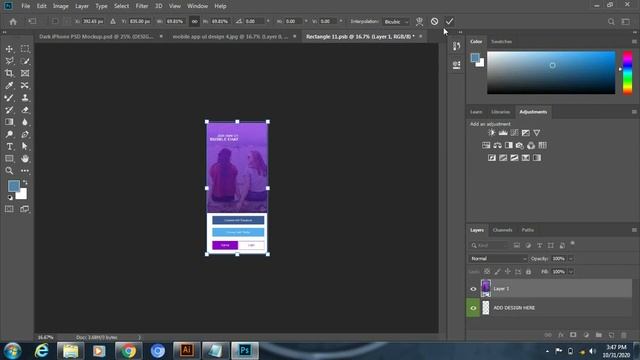Image resolution: width=640 pixels, height=360 pixels.
Task: Toggle relative positioning triangle for reference point
Action: click(x=113, y=21)
